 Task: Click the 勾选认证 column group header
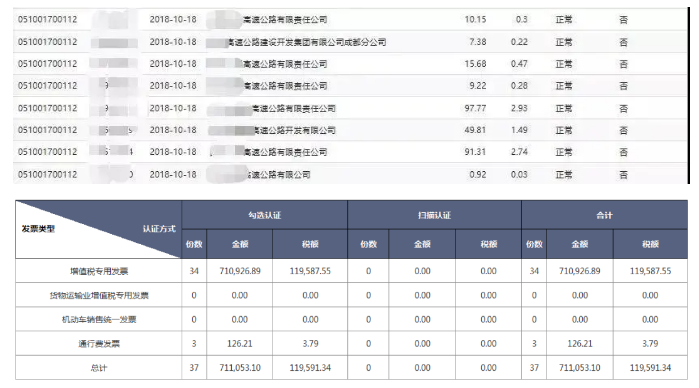coord(264,215)
